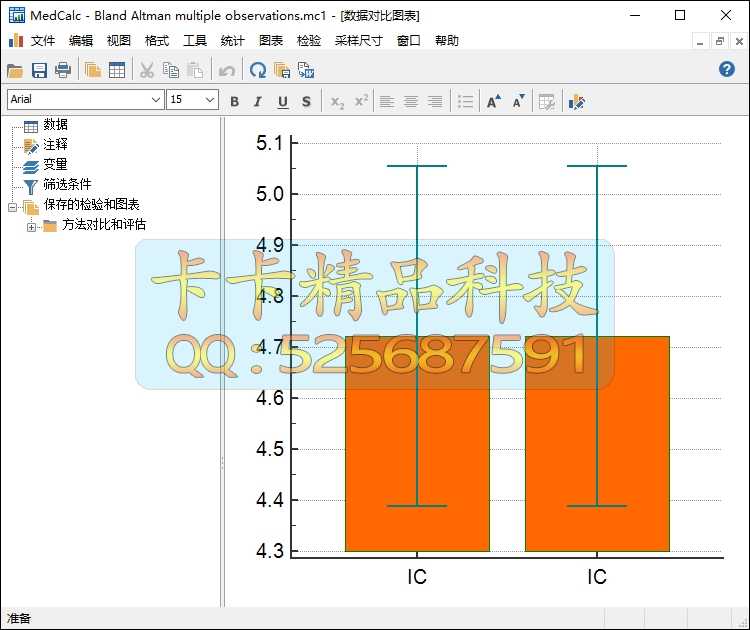Image resolution: width=750 pixels, height=630 pixels.
Task: Click the 5.1 y-axis label
Action: pos(270,143)
